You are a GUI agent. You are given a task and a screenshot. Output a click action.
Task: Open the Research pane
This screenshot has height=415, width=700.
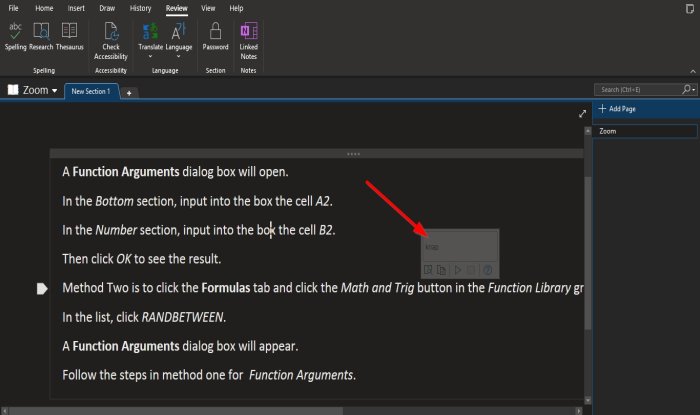pos(41,36)
